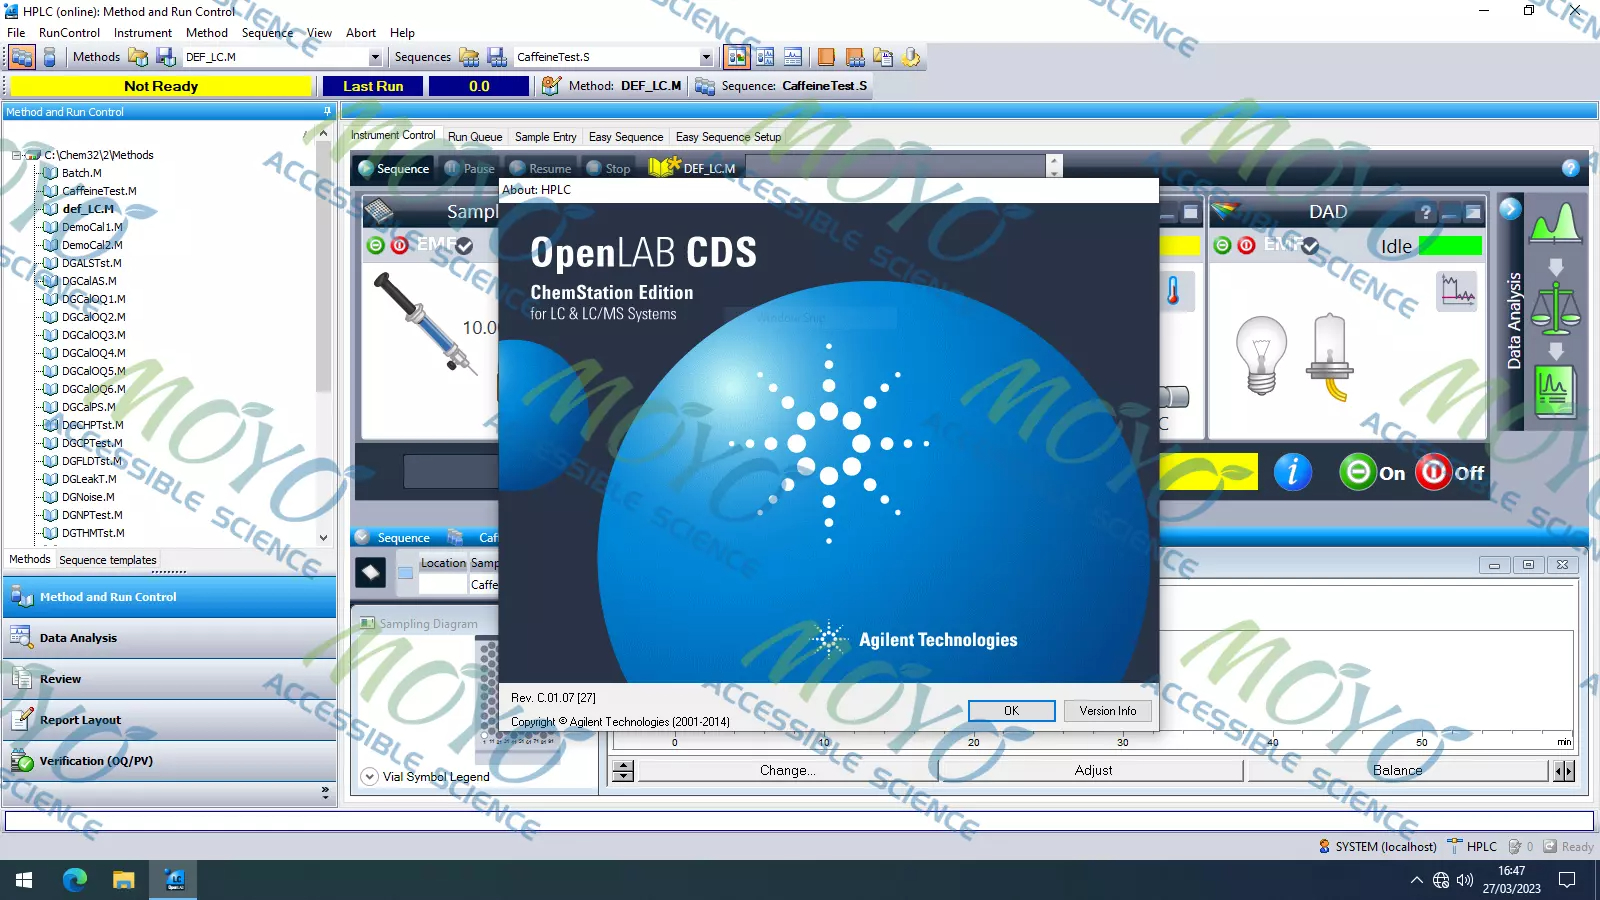Open the Data Analysis view
The width and height of the screenshot is (1600, 900).
[170, 638]
